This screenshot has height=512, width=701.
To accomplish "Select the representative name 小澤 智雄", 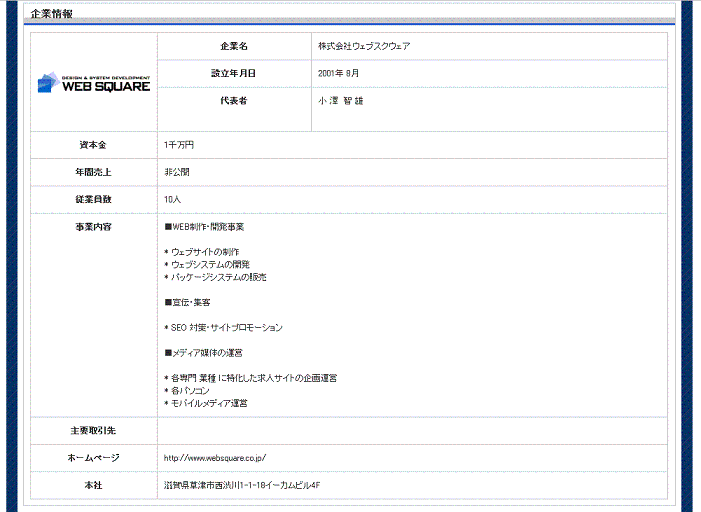I will [341, 101].
